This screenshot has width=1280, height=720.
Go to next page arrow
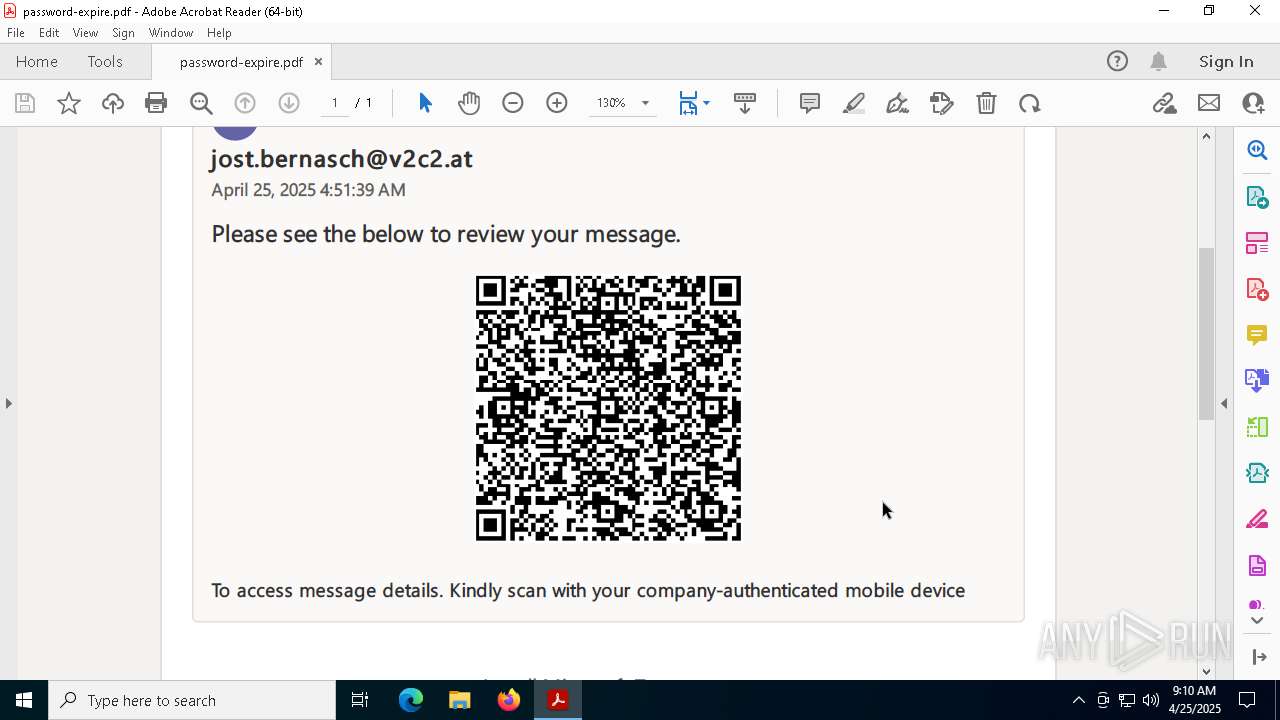click(x=289, y=103)
